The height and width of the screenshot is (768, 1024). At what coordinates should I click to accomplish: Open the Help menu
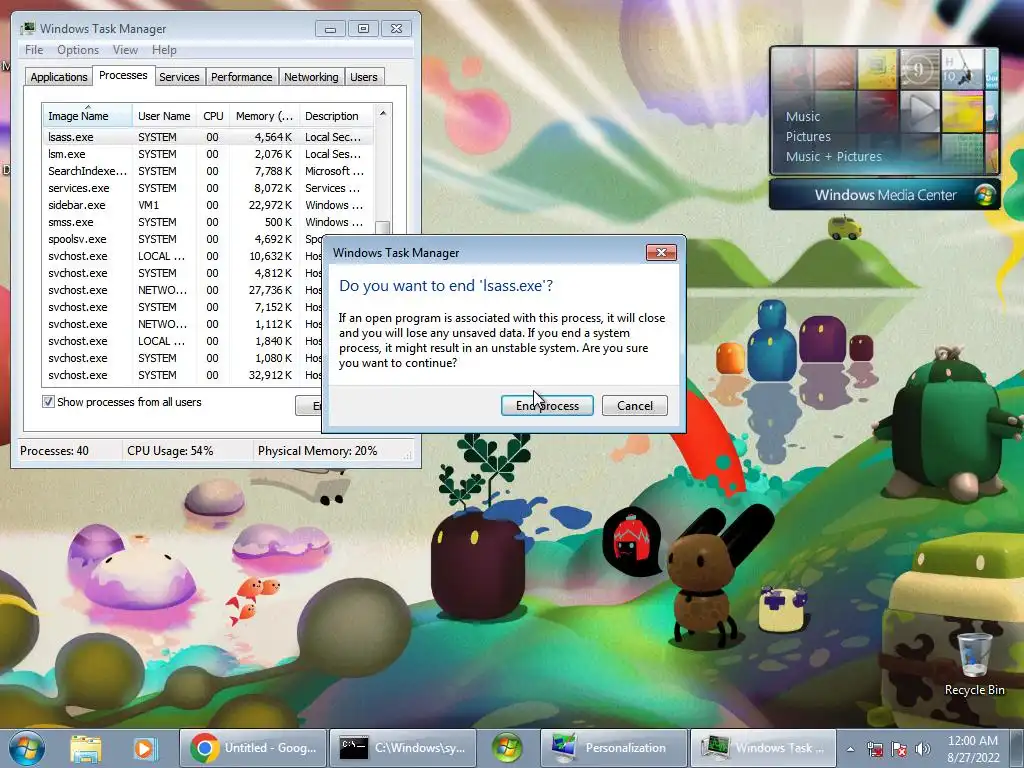(164, 50)
